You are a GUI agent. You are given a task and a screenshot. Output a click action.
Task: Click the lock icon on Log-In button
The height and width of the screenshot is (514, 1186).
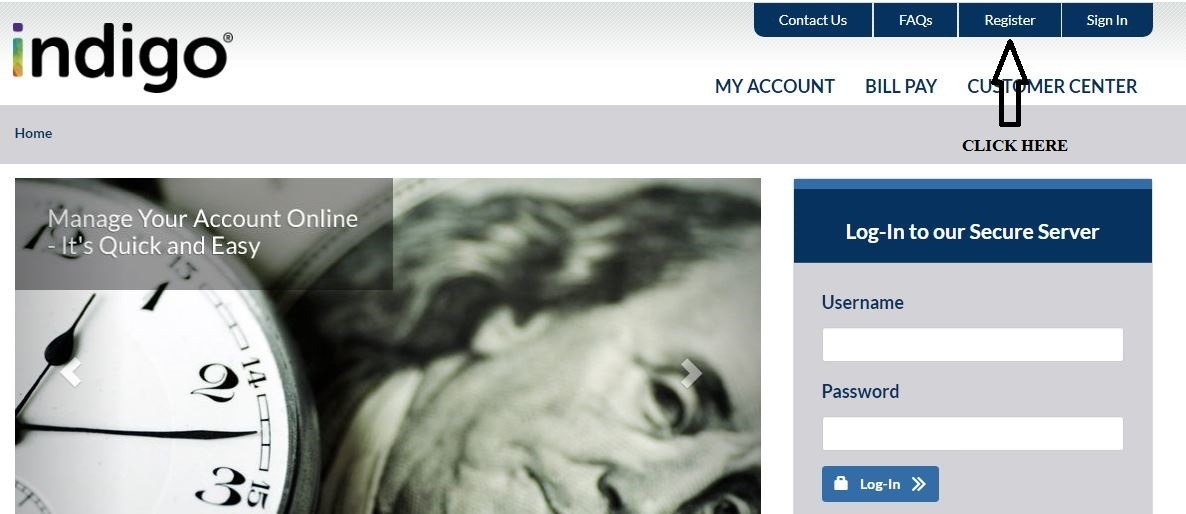point(840,484)
